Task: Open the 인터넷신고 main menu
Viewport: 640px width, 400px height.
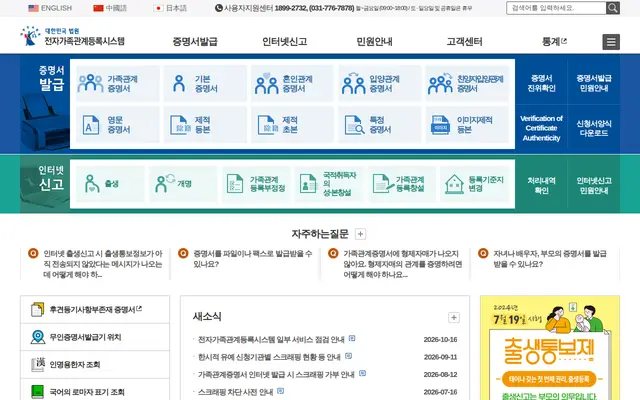Action: coord(284,41)
